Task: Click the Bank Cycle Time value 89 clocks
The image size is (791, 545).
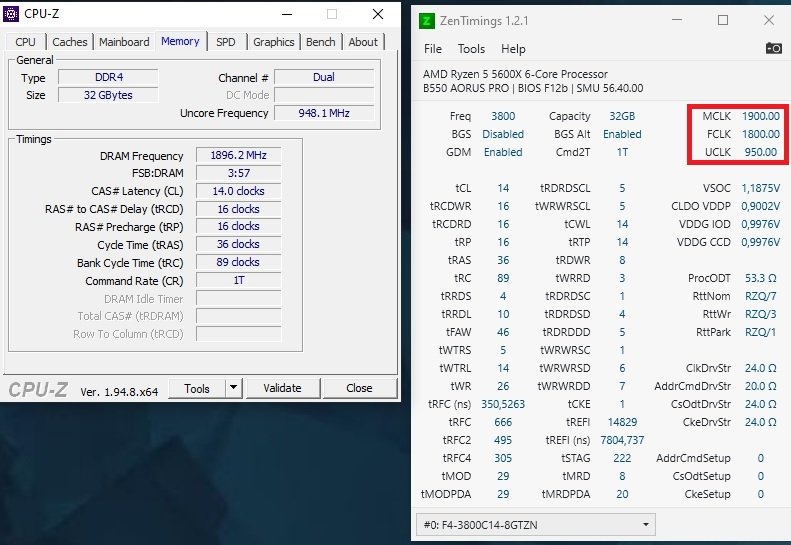Action: click(x=239, y=262)
